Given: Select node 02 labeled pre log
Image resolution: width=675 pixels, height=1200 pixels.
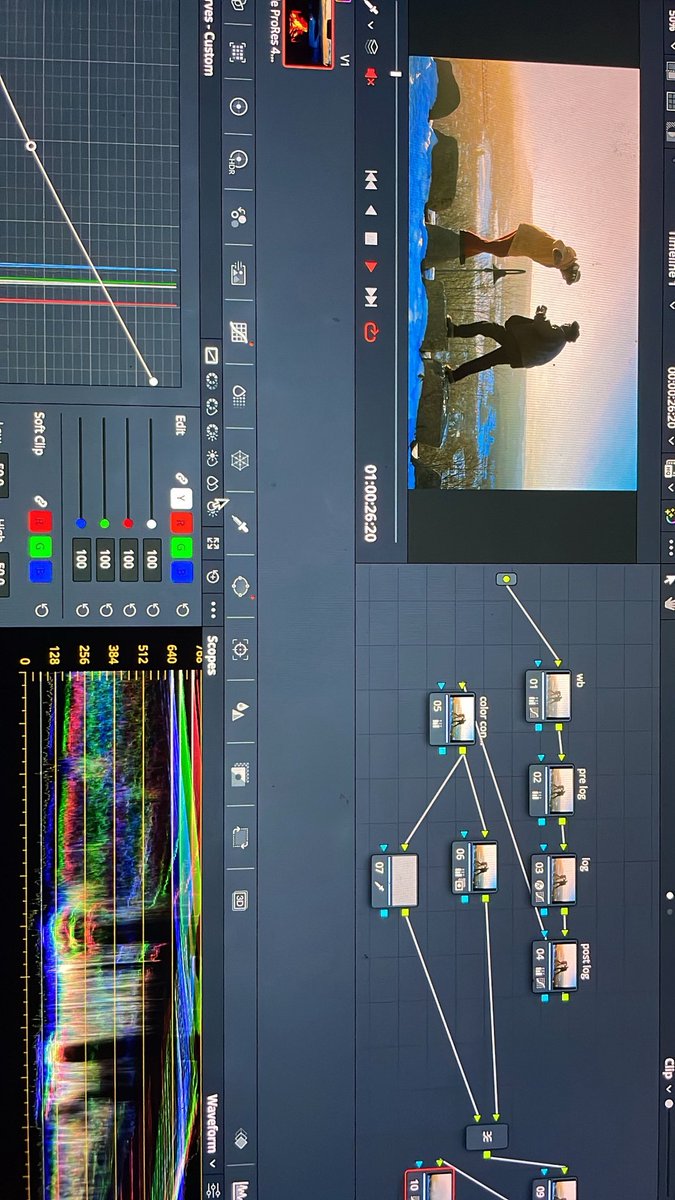Looking at the screenshot, I should pyautogui.click(x=552, y=790).
